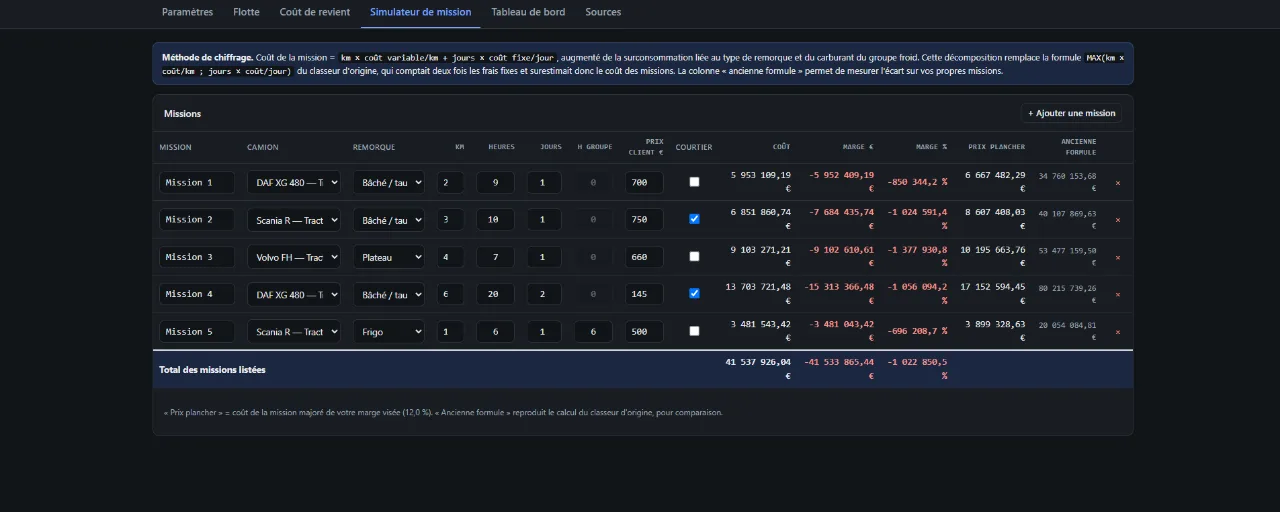
Task: Switch to the Paramètres tab
Action: pyautogui.click(x=187, y=12)
